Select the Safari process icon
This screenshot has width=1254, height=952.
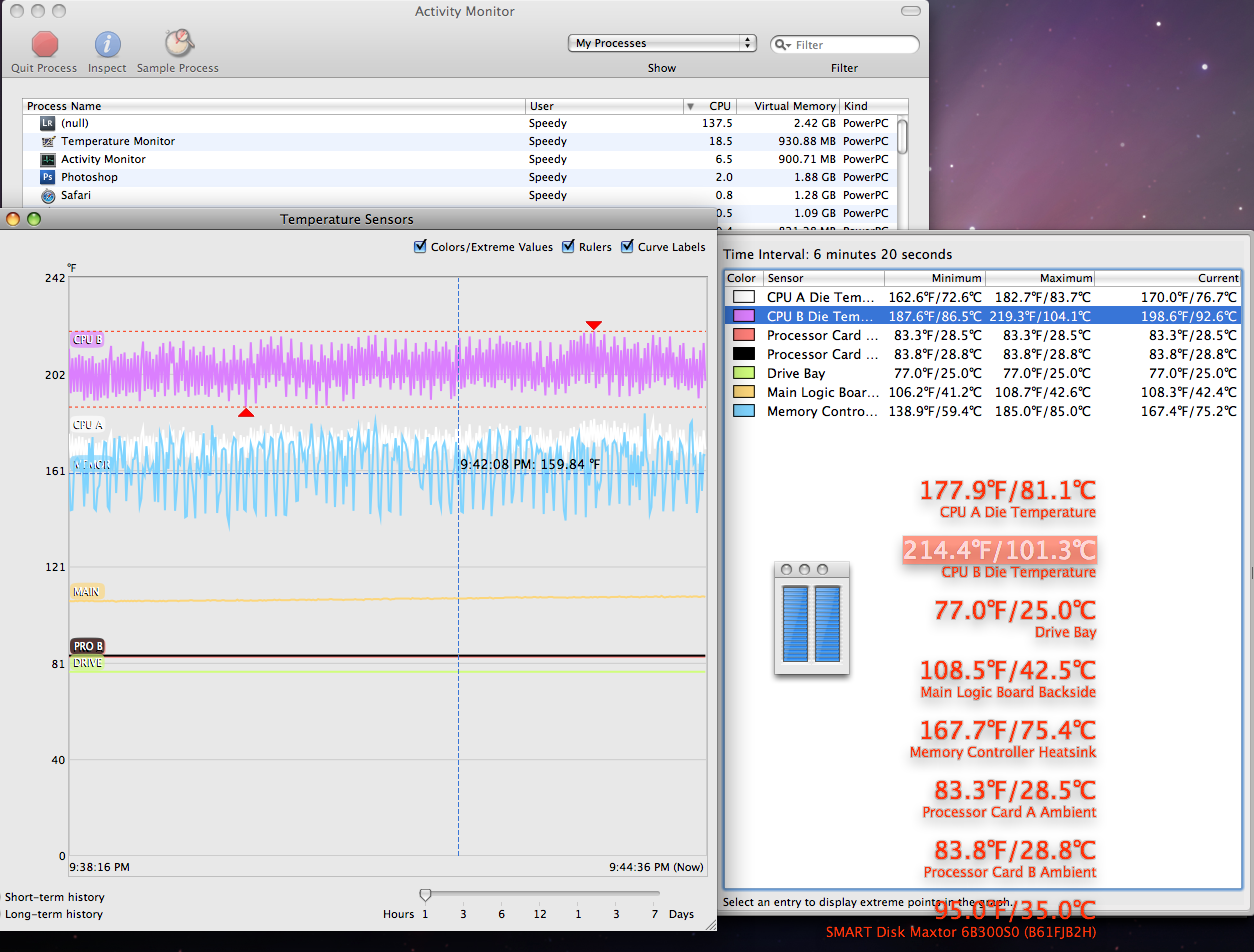coord(48,195)
